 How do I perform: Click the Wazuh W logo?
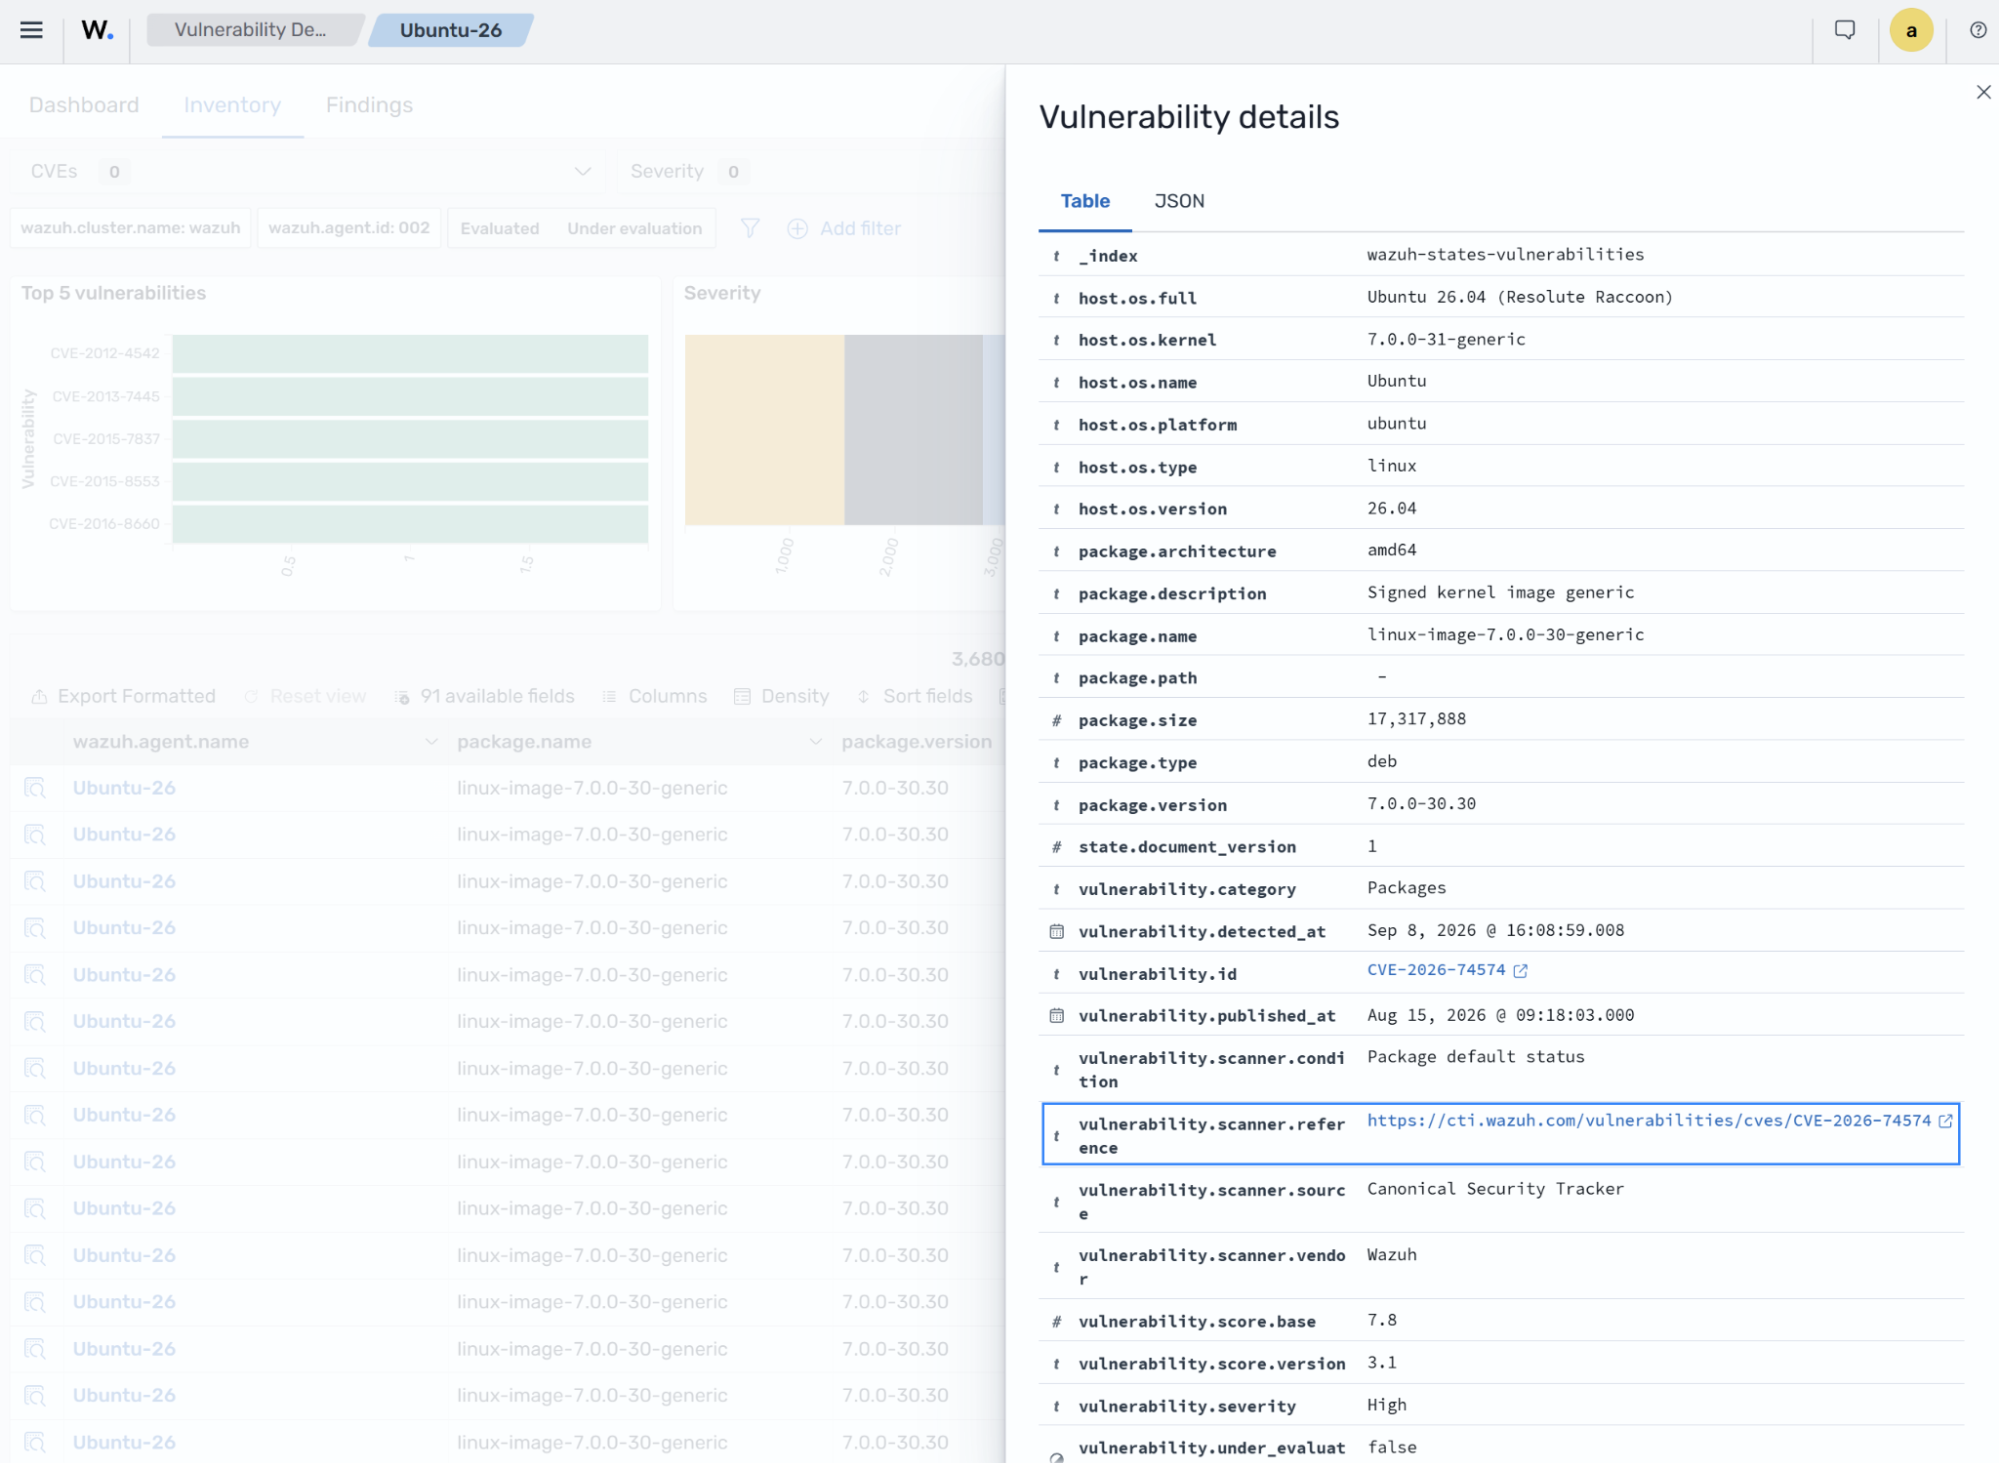tap(97, 30)
